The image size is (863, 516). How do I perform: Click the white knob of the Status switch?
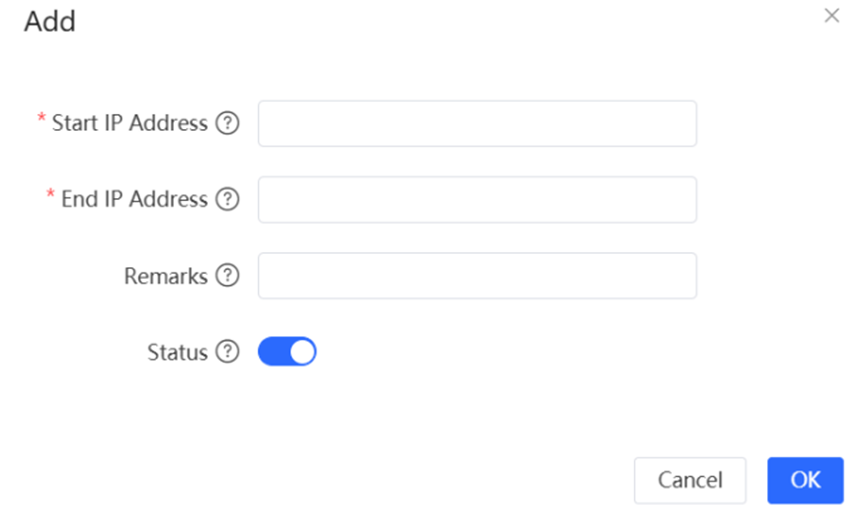pyautogui.click(x=302, y=352)
